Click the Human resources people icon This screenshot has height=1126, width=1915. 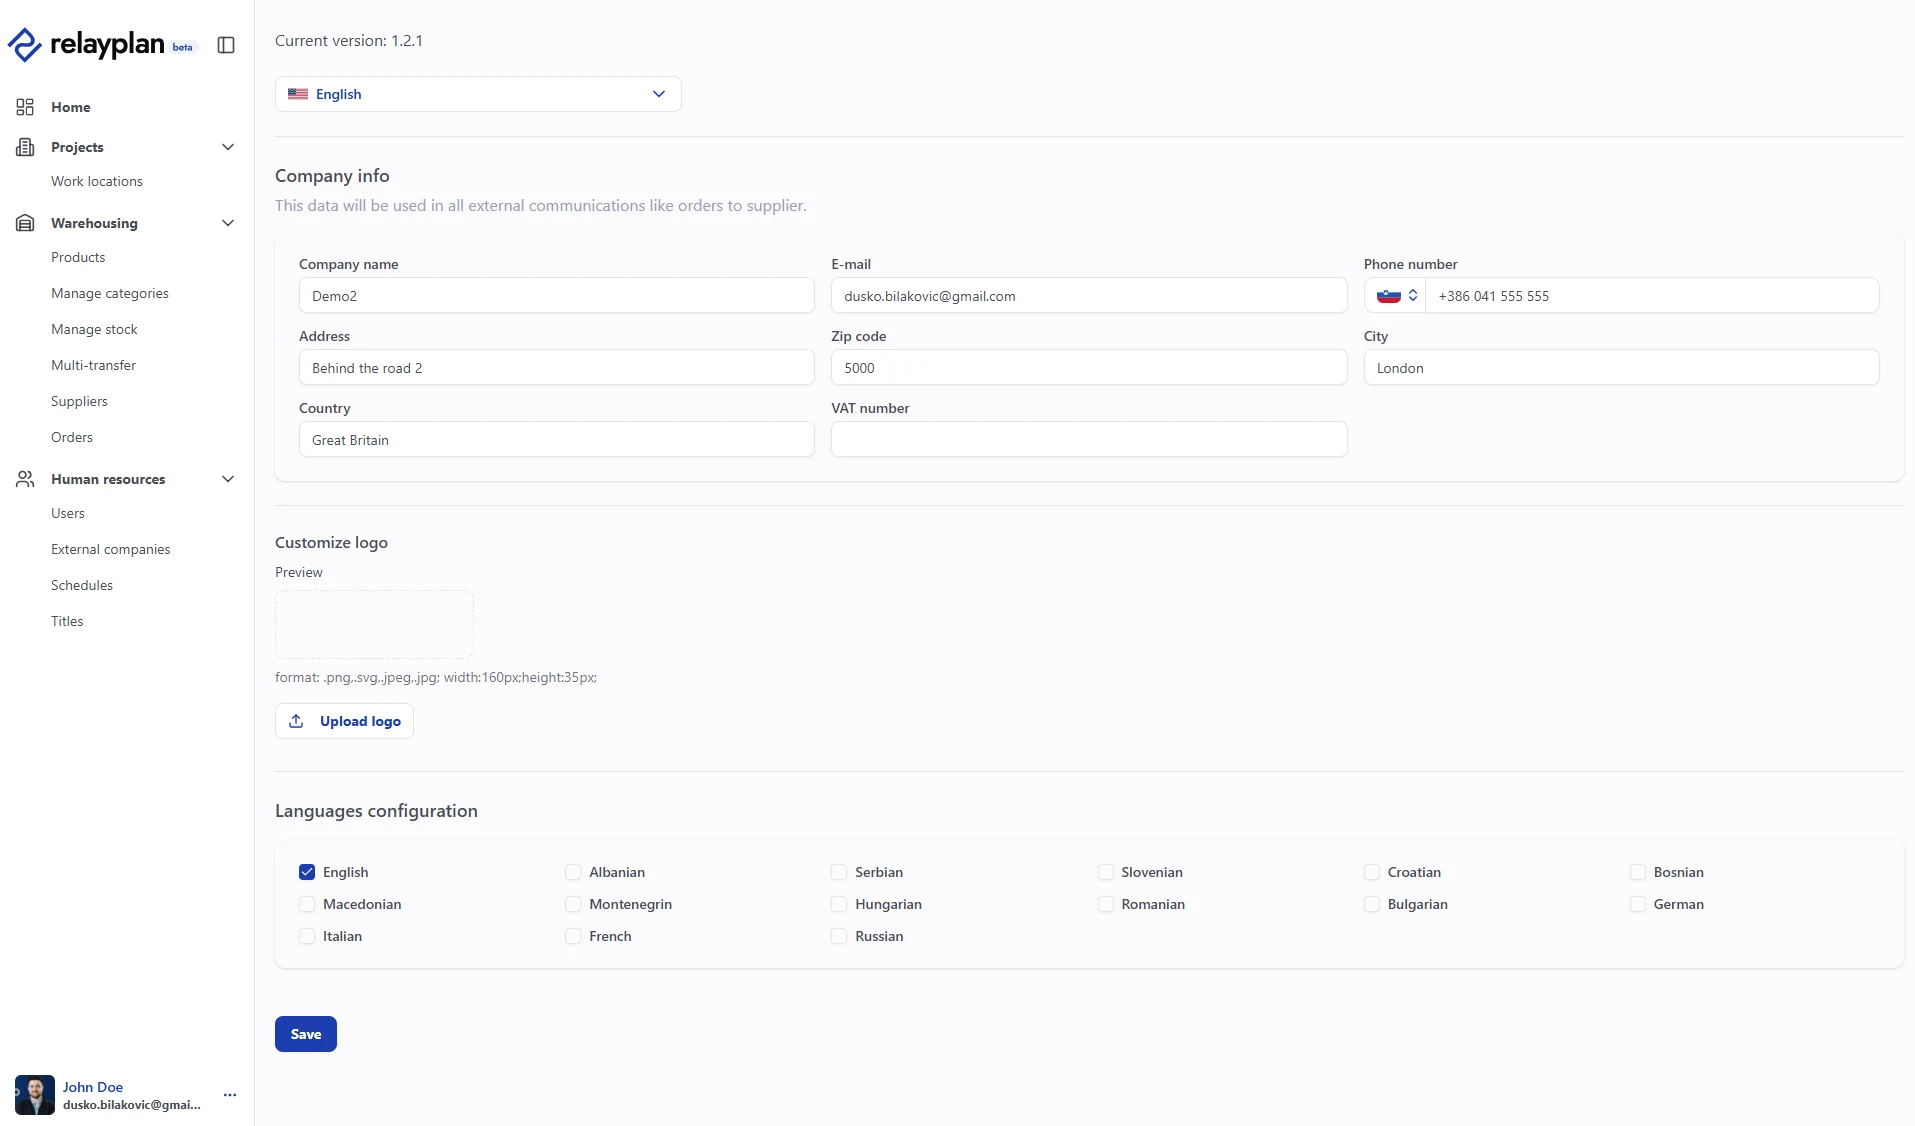point(25,479)
